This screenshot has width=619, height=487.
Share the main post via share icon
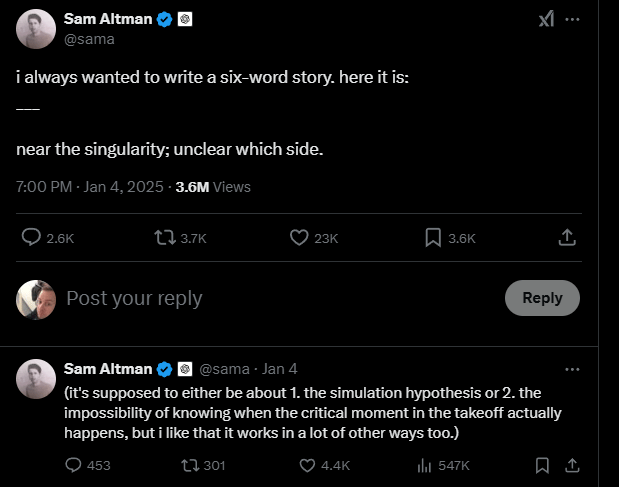tap(566, 237)
